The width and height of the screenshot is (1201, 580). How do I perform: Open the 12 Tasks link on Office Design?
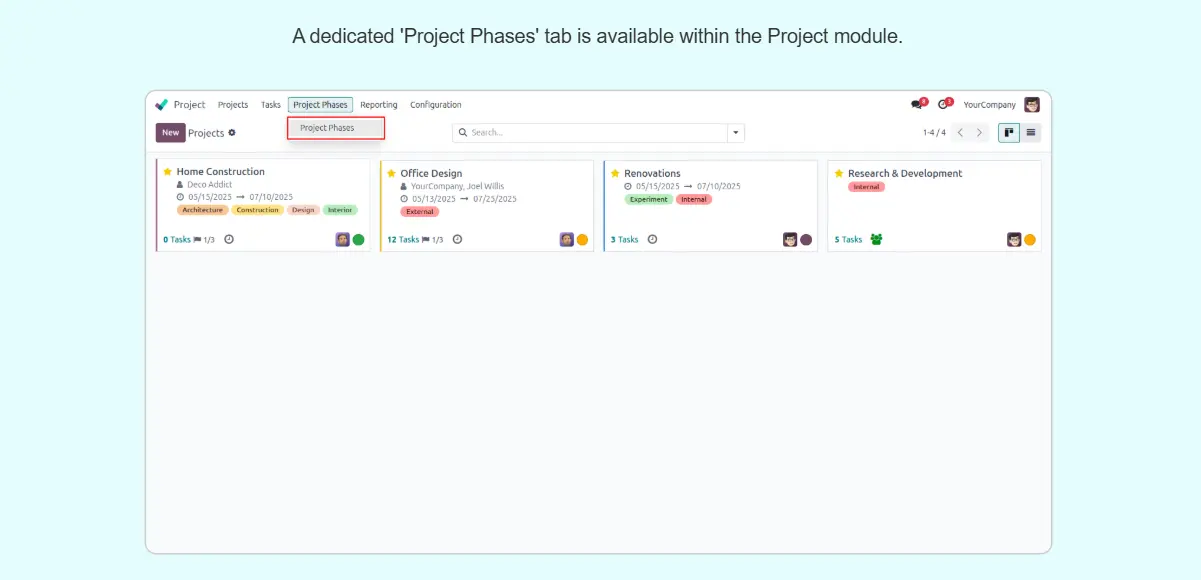point(403,240)
